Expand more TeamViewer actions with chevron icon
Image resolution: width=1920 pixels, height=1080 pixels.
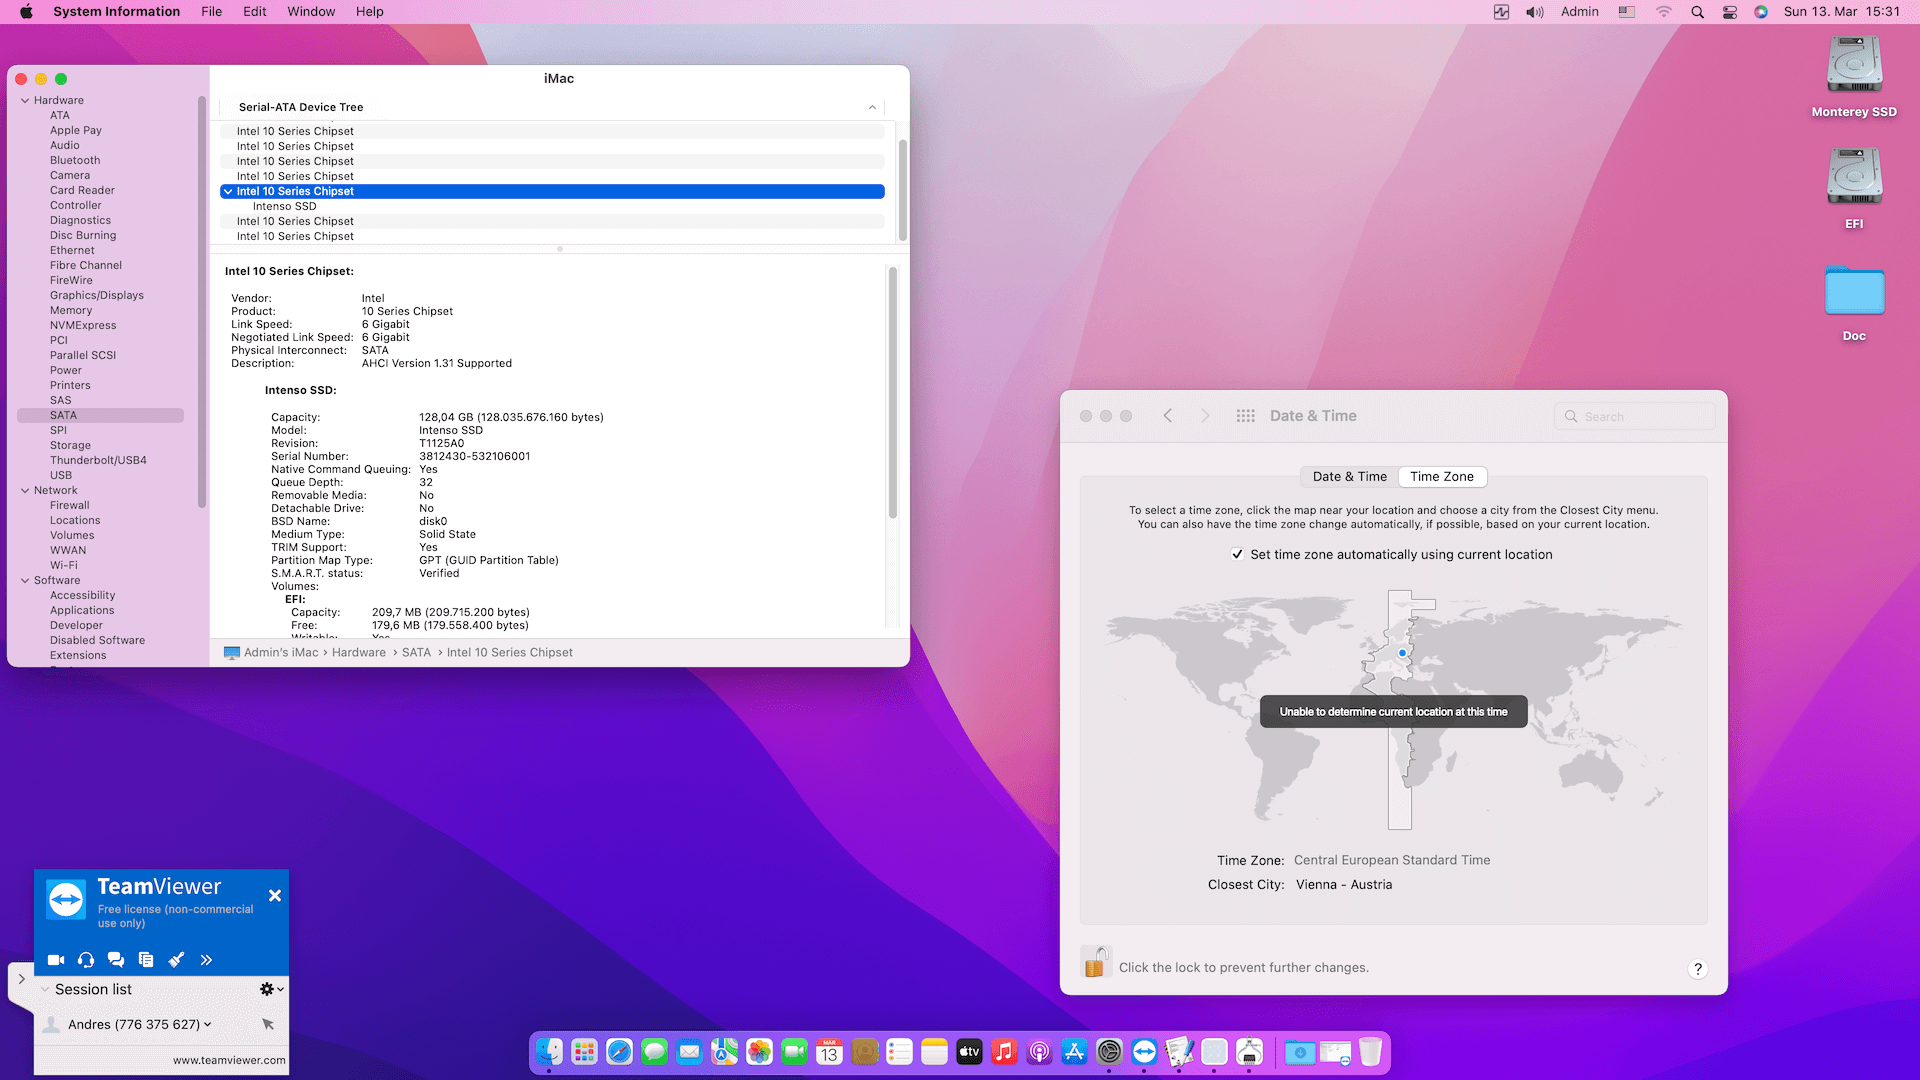(x=207, y=959)
